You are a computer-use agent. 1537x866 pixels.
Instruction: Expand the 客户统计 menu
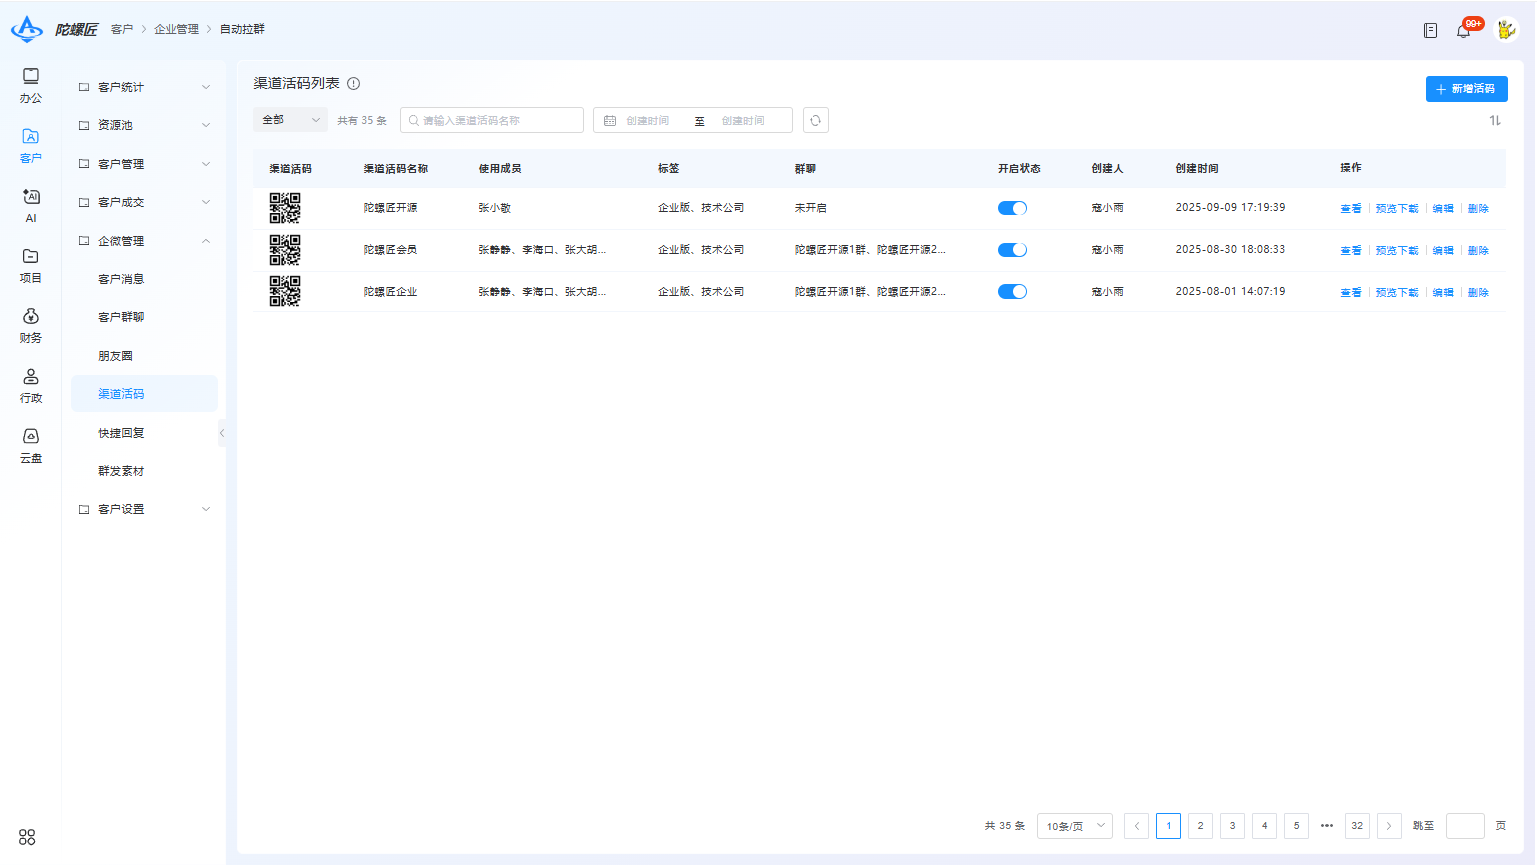tap(144, 87)
